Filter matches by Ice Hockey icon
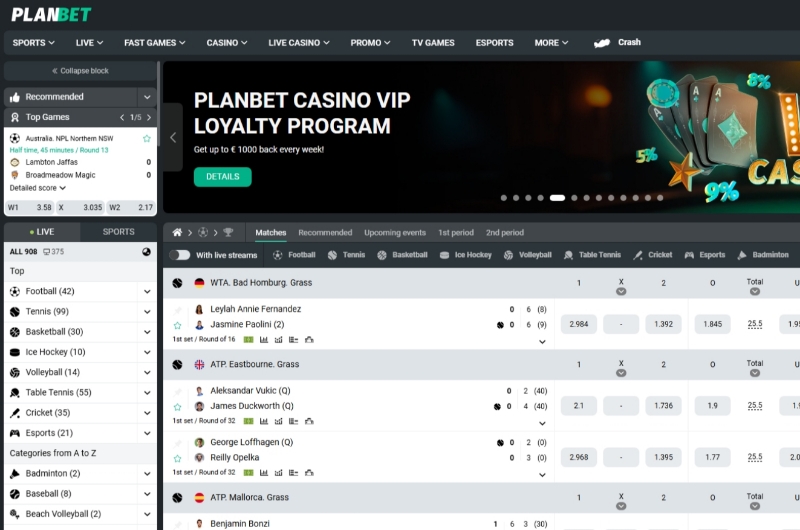This screenshot has height=530, width=800. [x=444, y=255]
